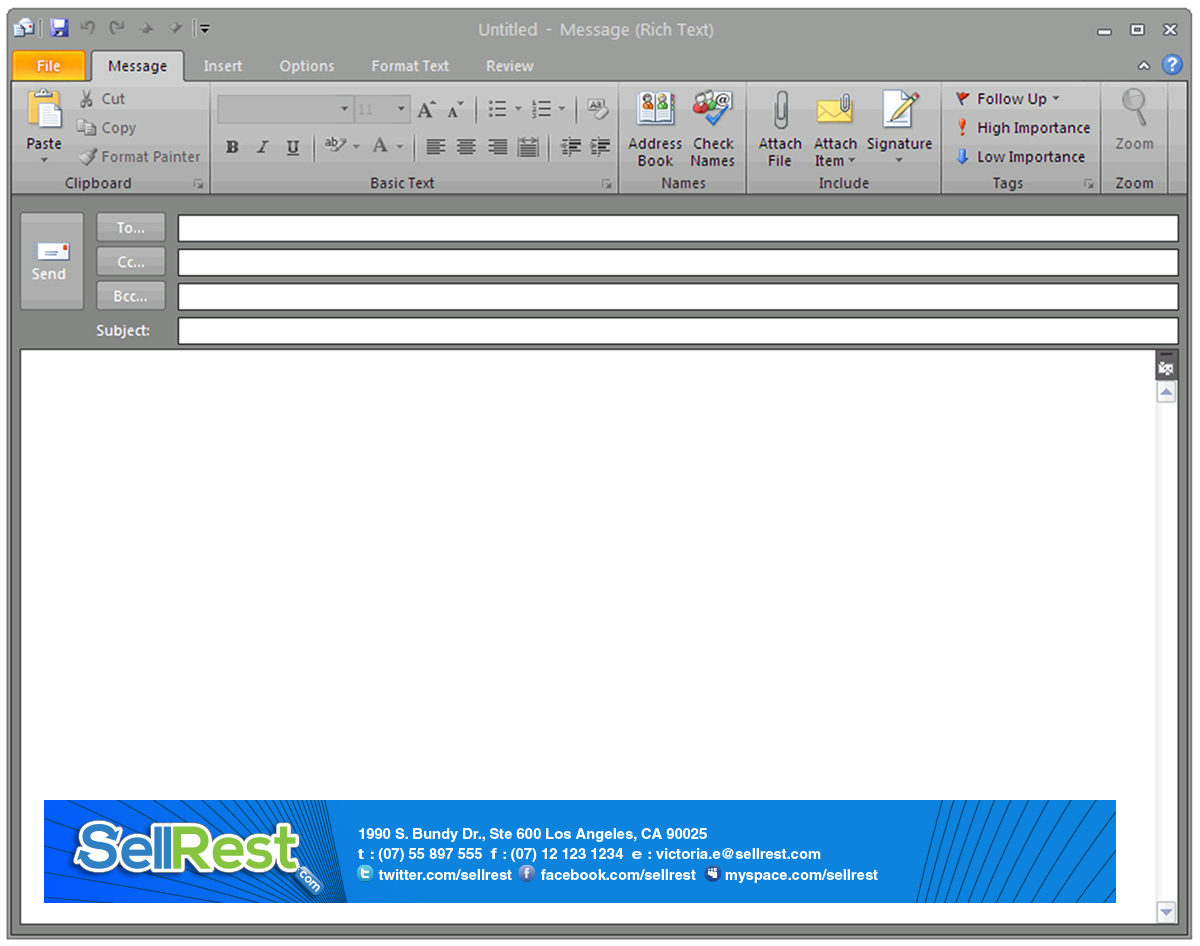Toggle Center alignment

click(x=466, y=147)
